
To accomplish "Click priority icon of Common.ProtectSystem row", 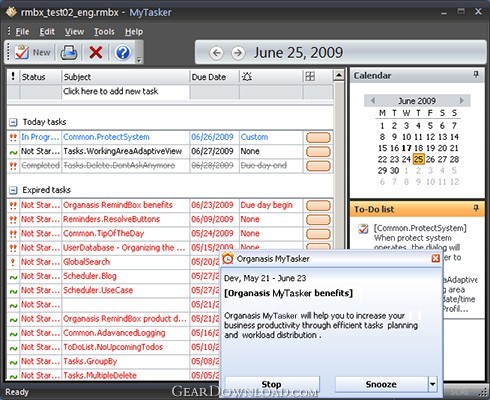I will point(13,137).
